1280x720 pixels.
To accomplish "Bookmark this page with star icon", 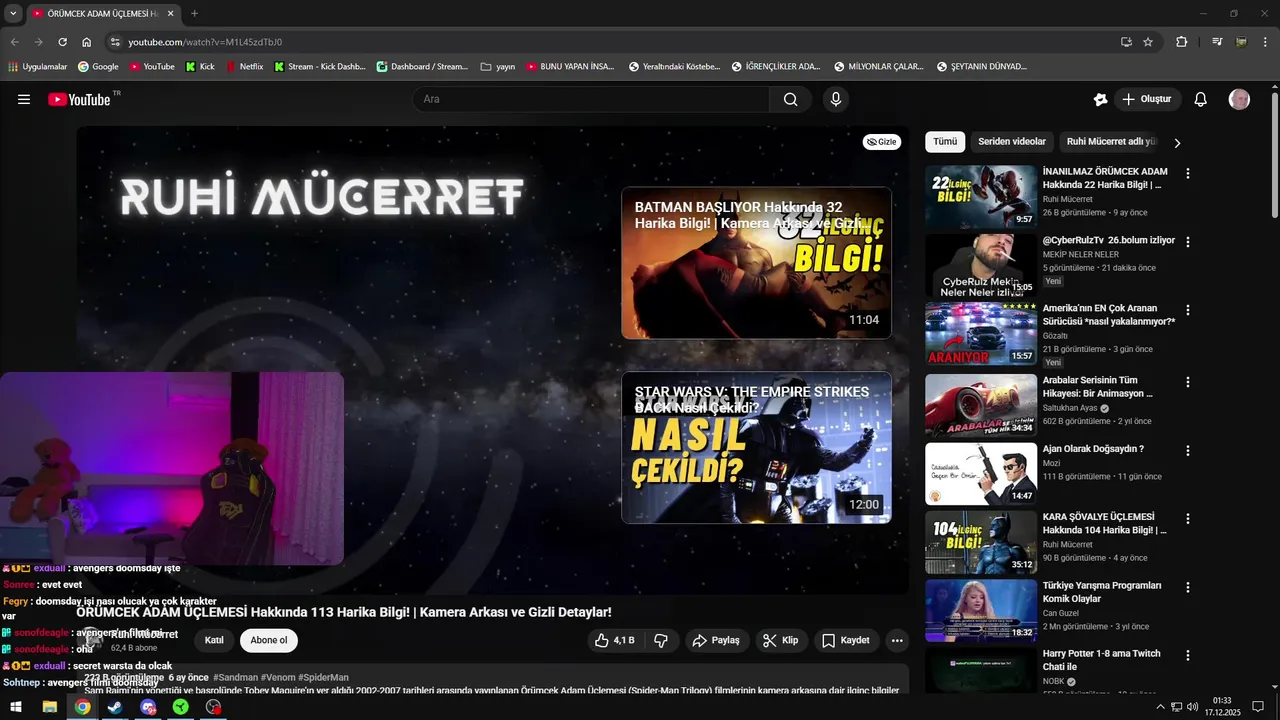I will [1148, 42].
